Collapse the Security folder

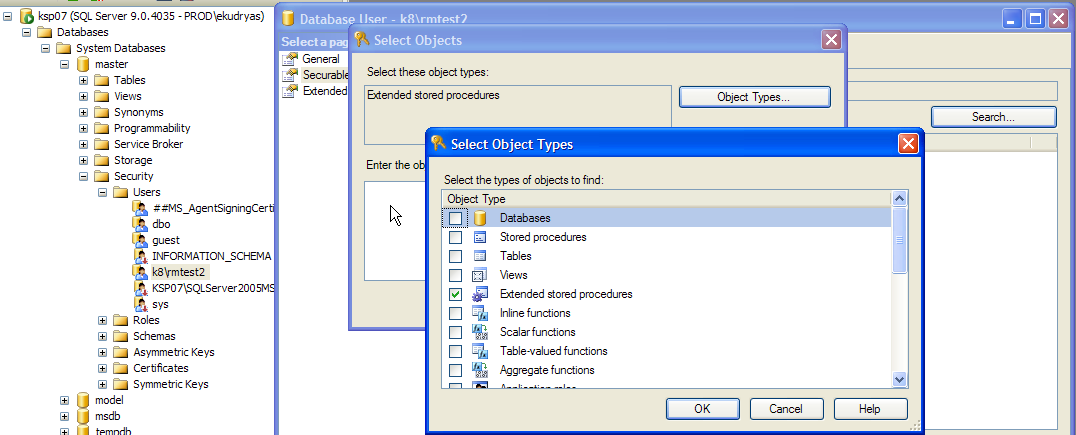84,176
